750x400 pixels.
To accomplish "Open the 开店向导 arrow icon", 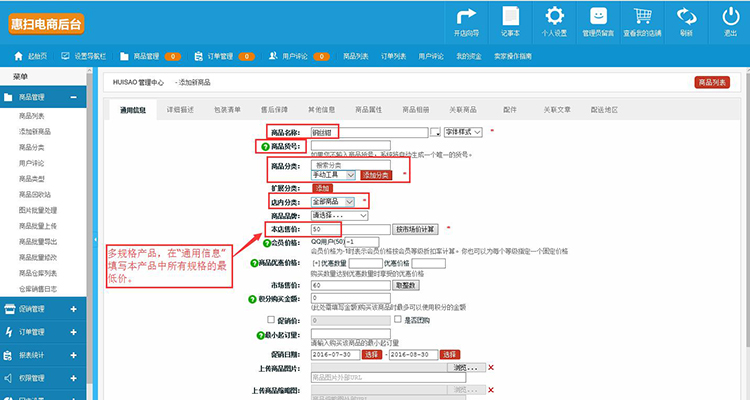I will tap(466, 17).
